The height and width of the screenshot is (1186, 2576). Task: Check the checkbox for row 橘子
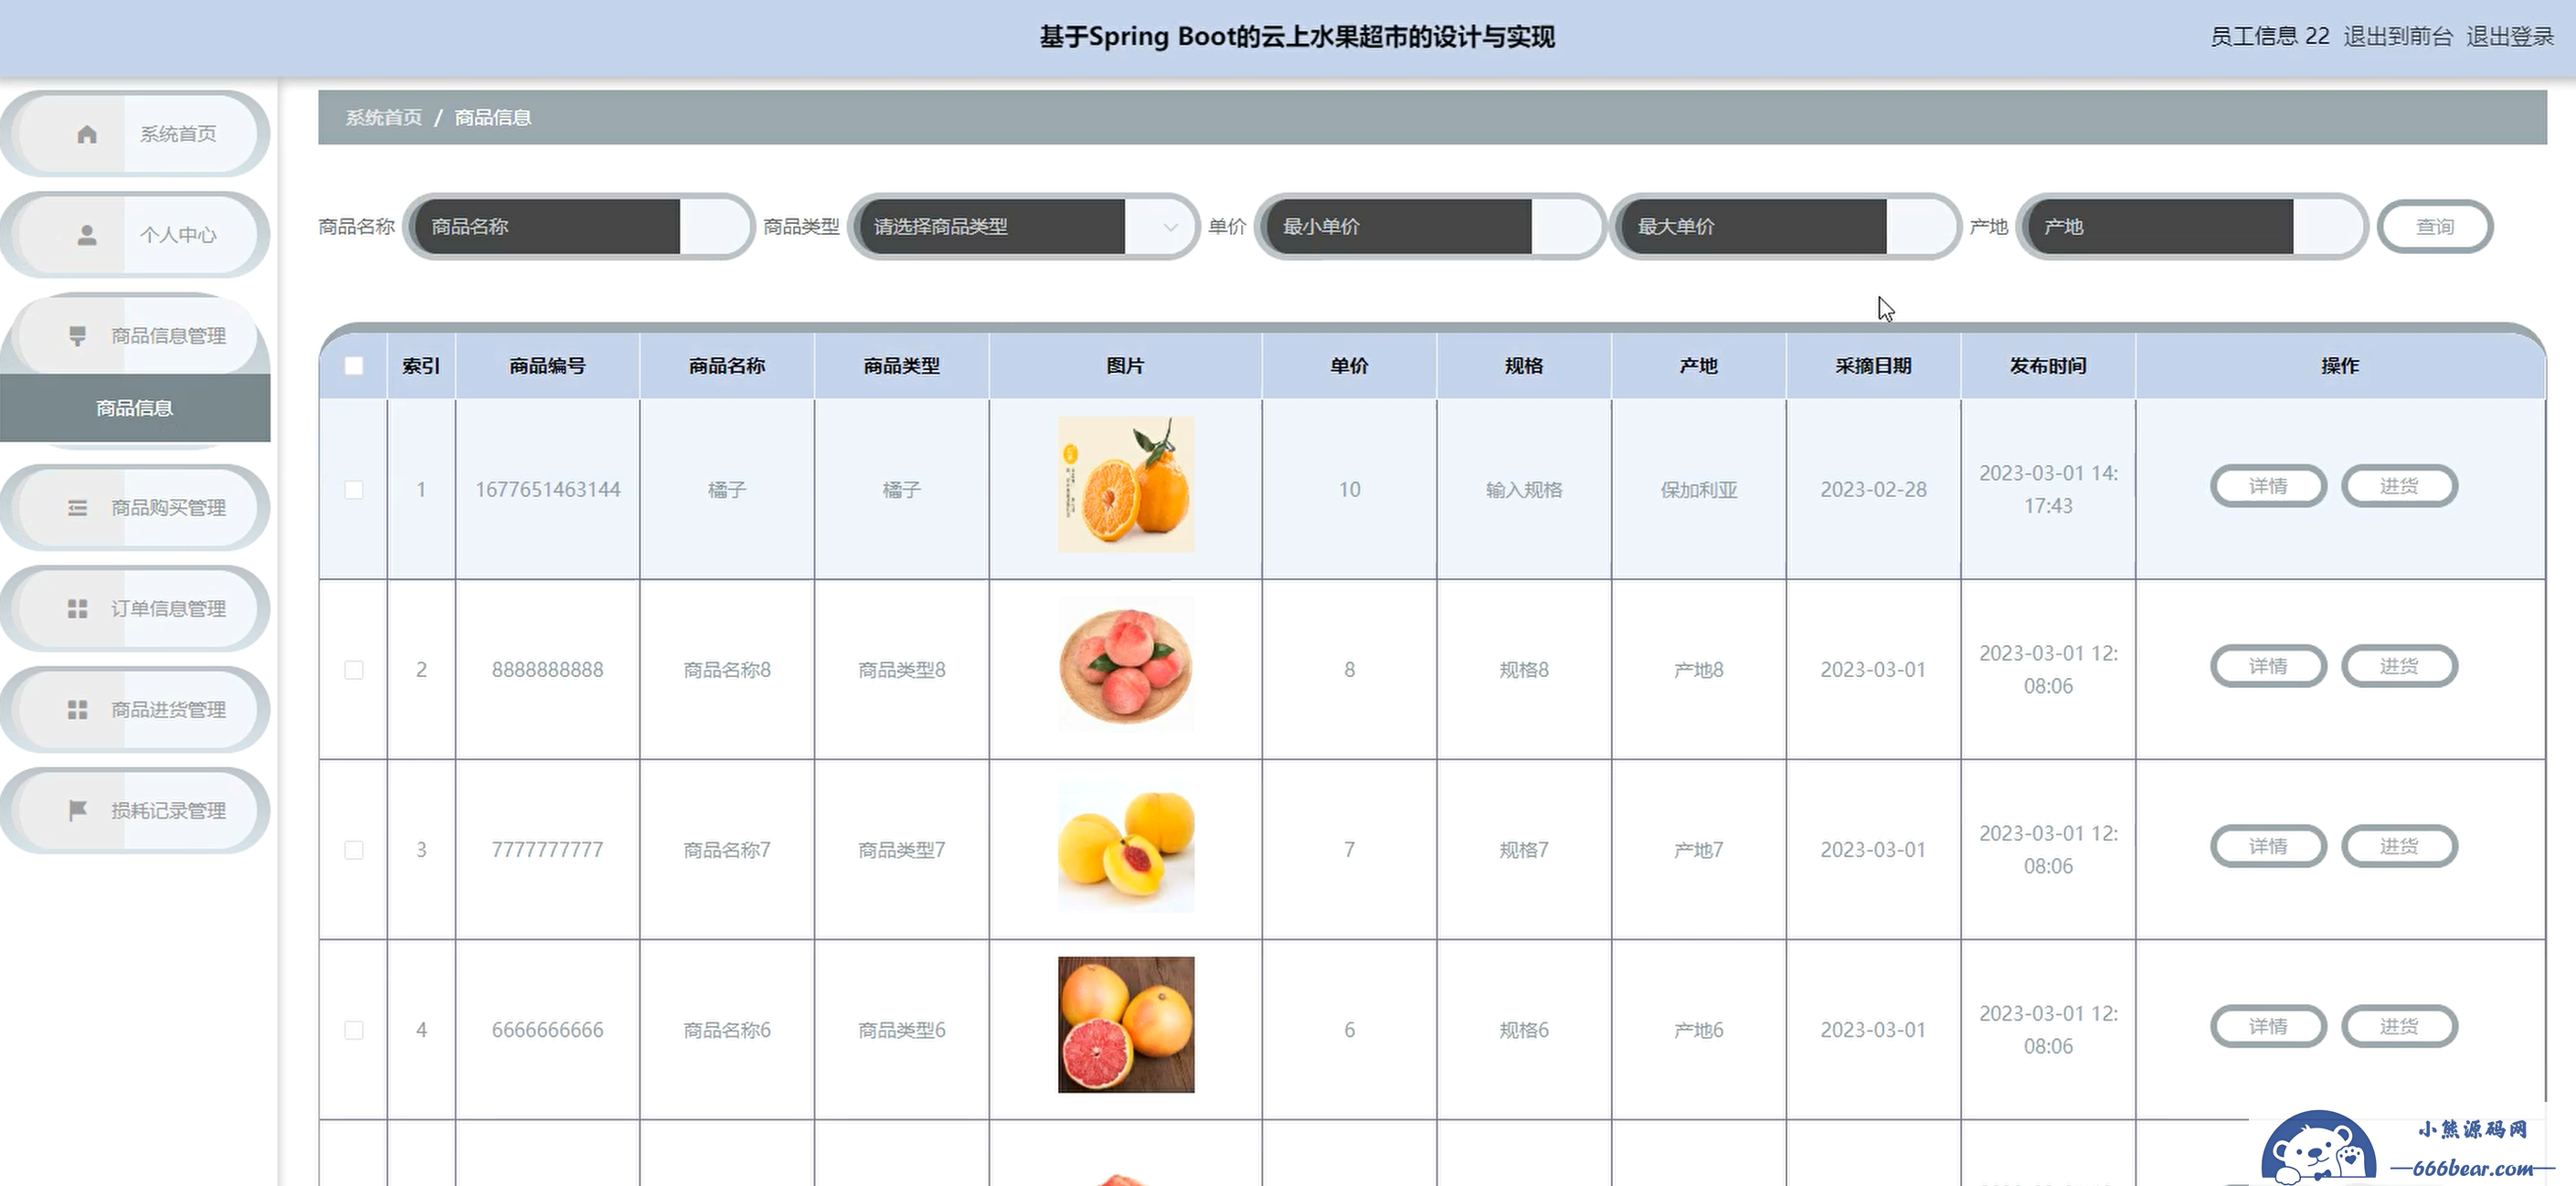354,490
